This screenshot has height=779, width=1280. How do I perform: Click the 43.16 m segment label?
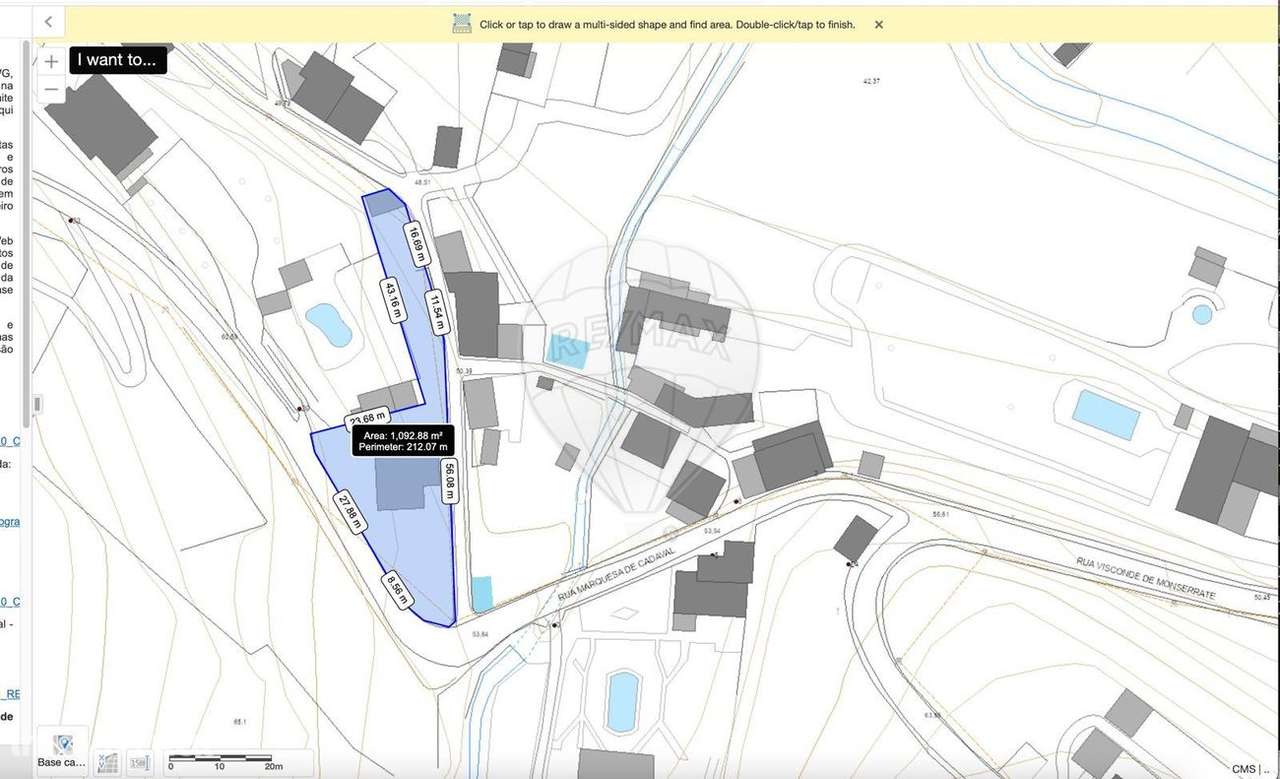point(393,300)
